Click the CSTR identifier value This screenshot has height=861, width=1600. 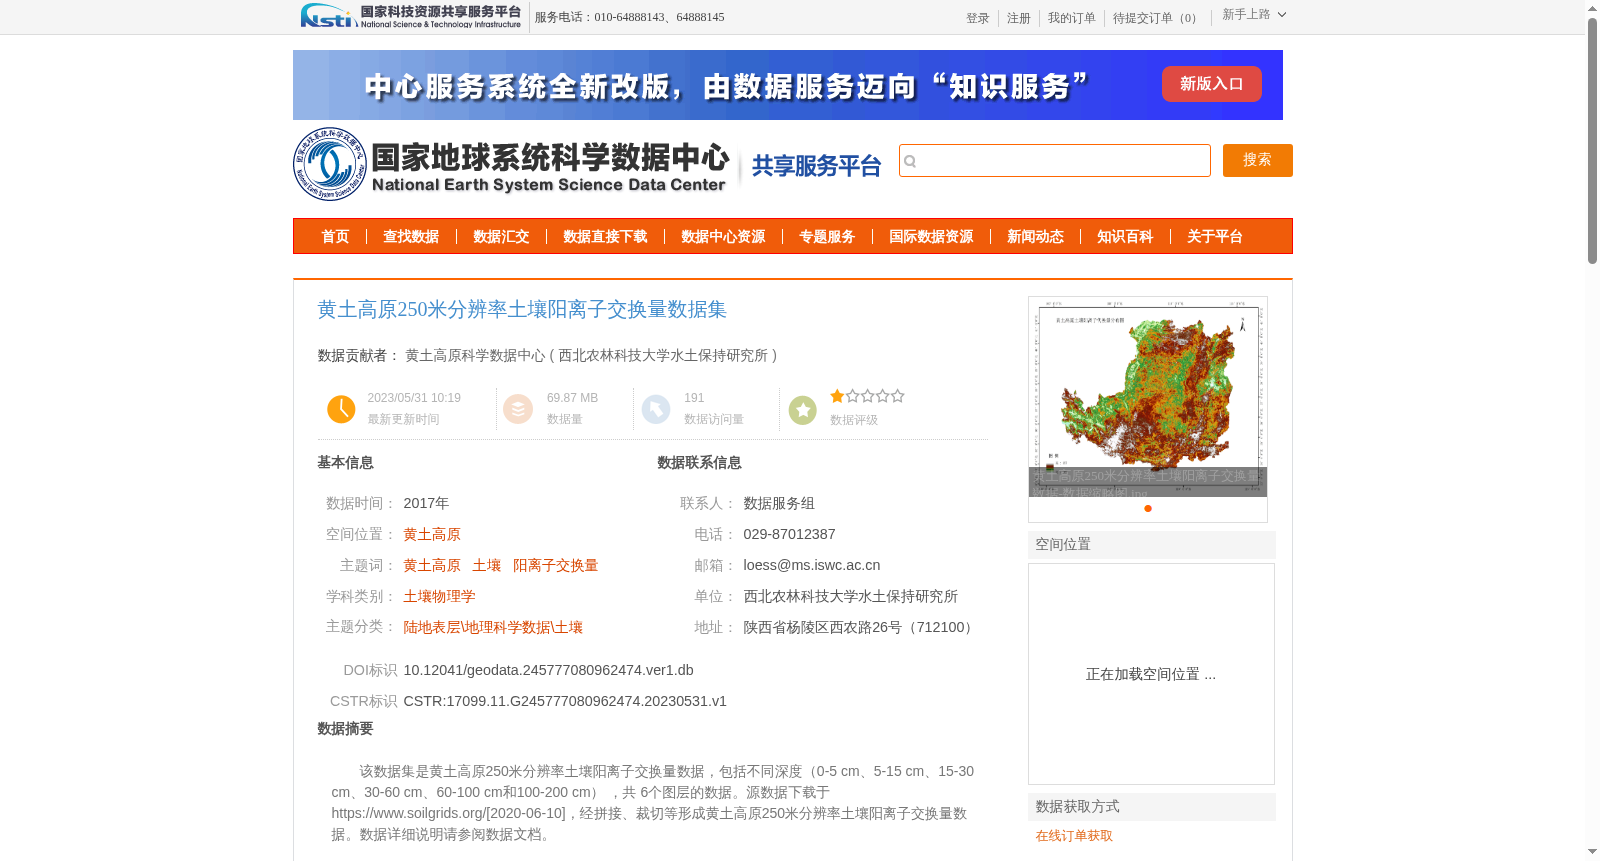click(x=565, y=702)
